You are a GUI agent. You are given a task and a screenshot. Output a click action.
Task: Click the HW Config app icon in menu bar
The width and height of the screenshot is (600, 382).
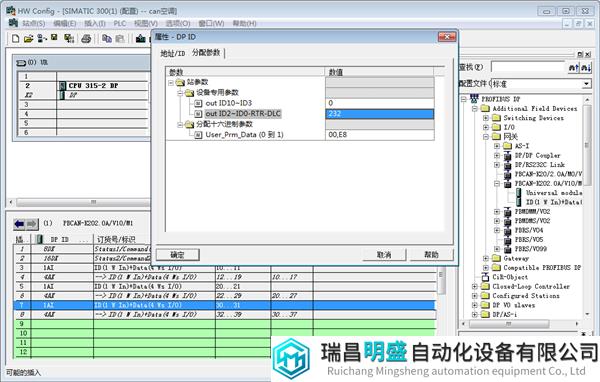coord(13,23)
